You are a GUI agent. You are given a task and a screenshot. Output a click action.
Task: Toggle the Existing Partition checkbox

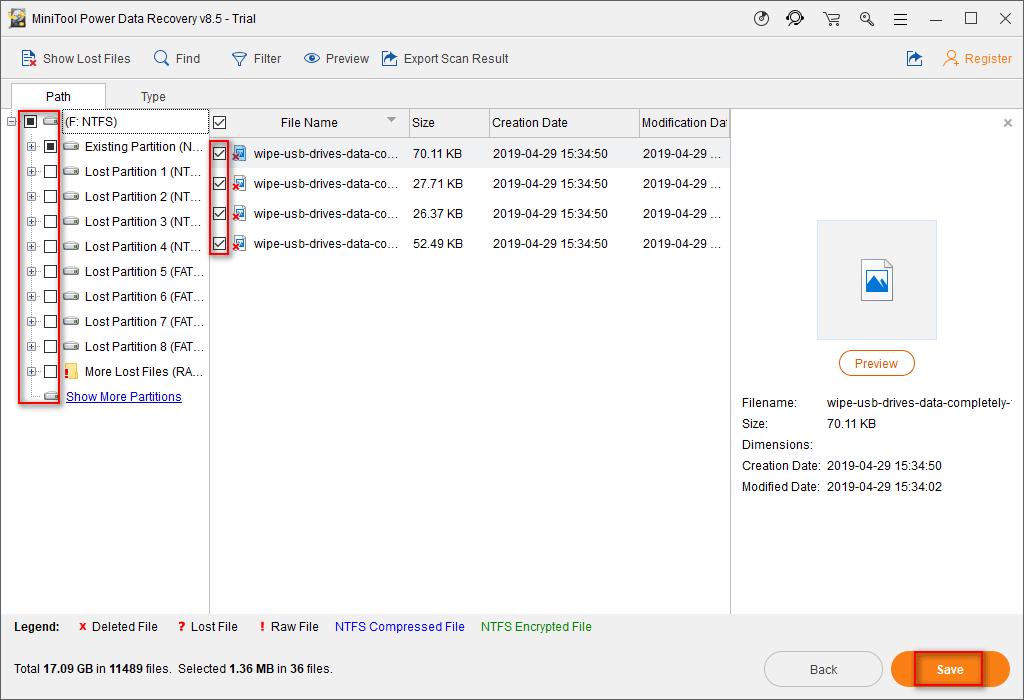(50, 146)
